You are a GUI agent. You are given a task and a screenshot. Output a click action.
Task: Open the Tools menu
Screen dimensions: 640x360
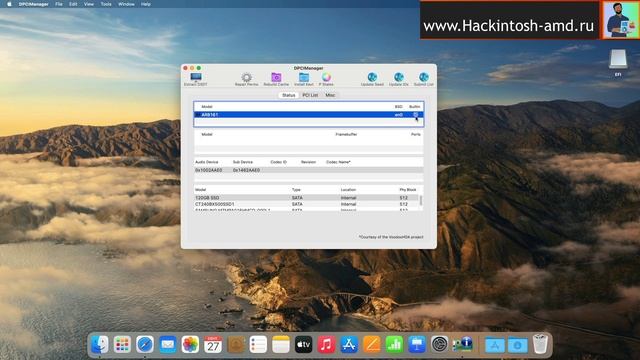click(106, 4)
